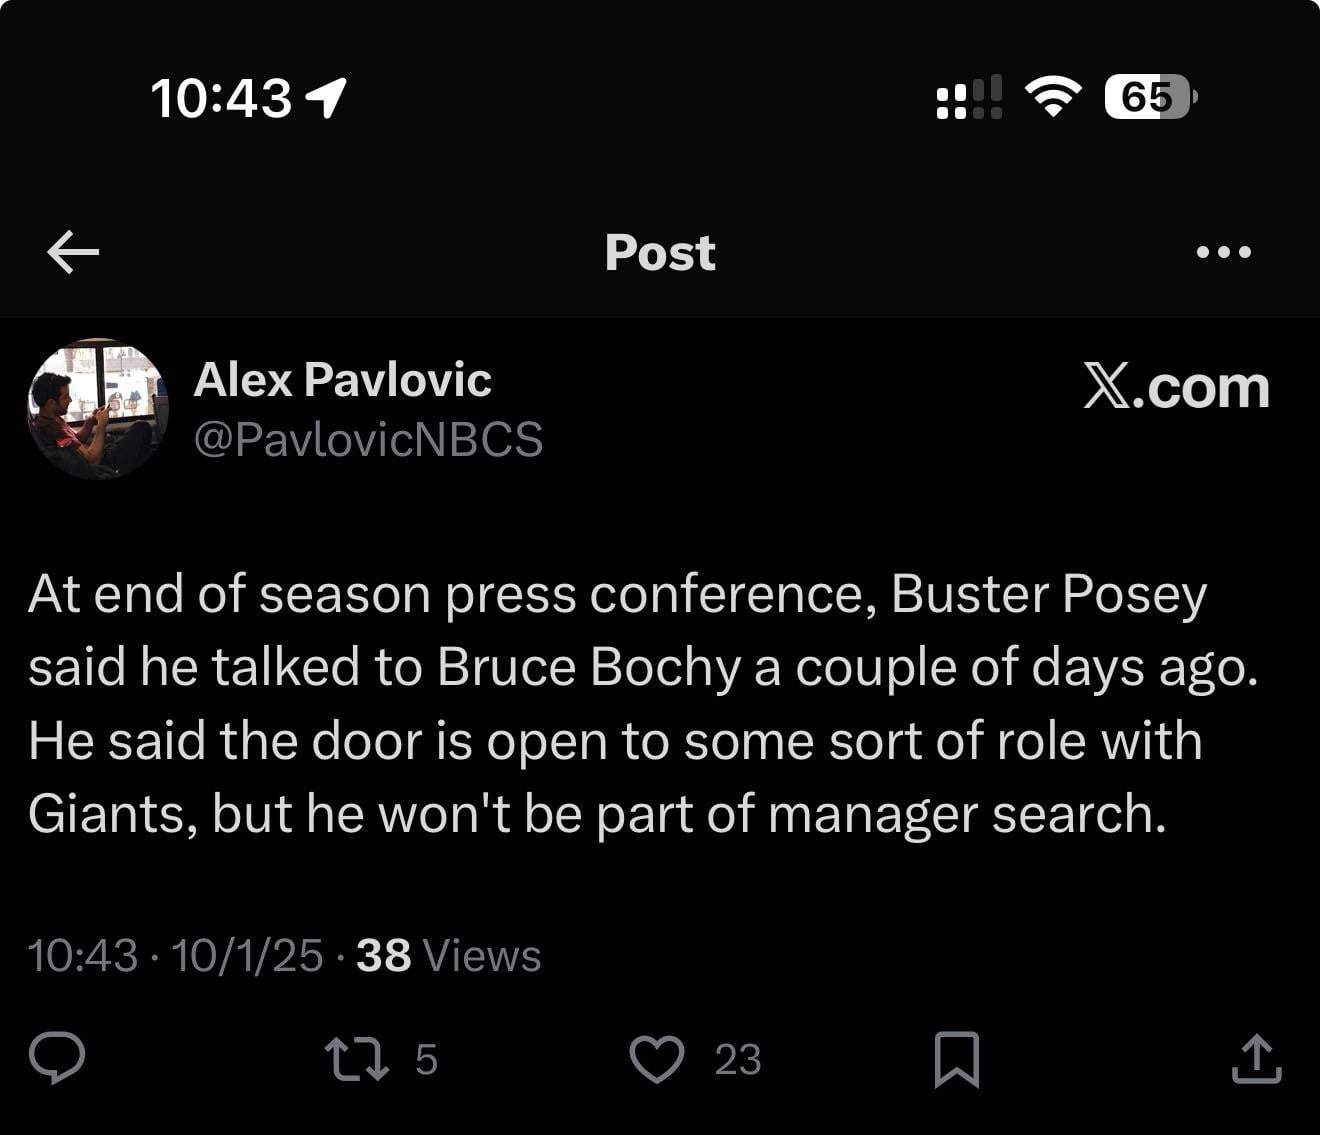This screenshot has width=1320, height=1135.
Task: Tap the battery indicator showing 65
Action: coord(1149,97)
